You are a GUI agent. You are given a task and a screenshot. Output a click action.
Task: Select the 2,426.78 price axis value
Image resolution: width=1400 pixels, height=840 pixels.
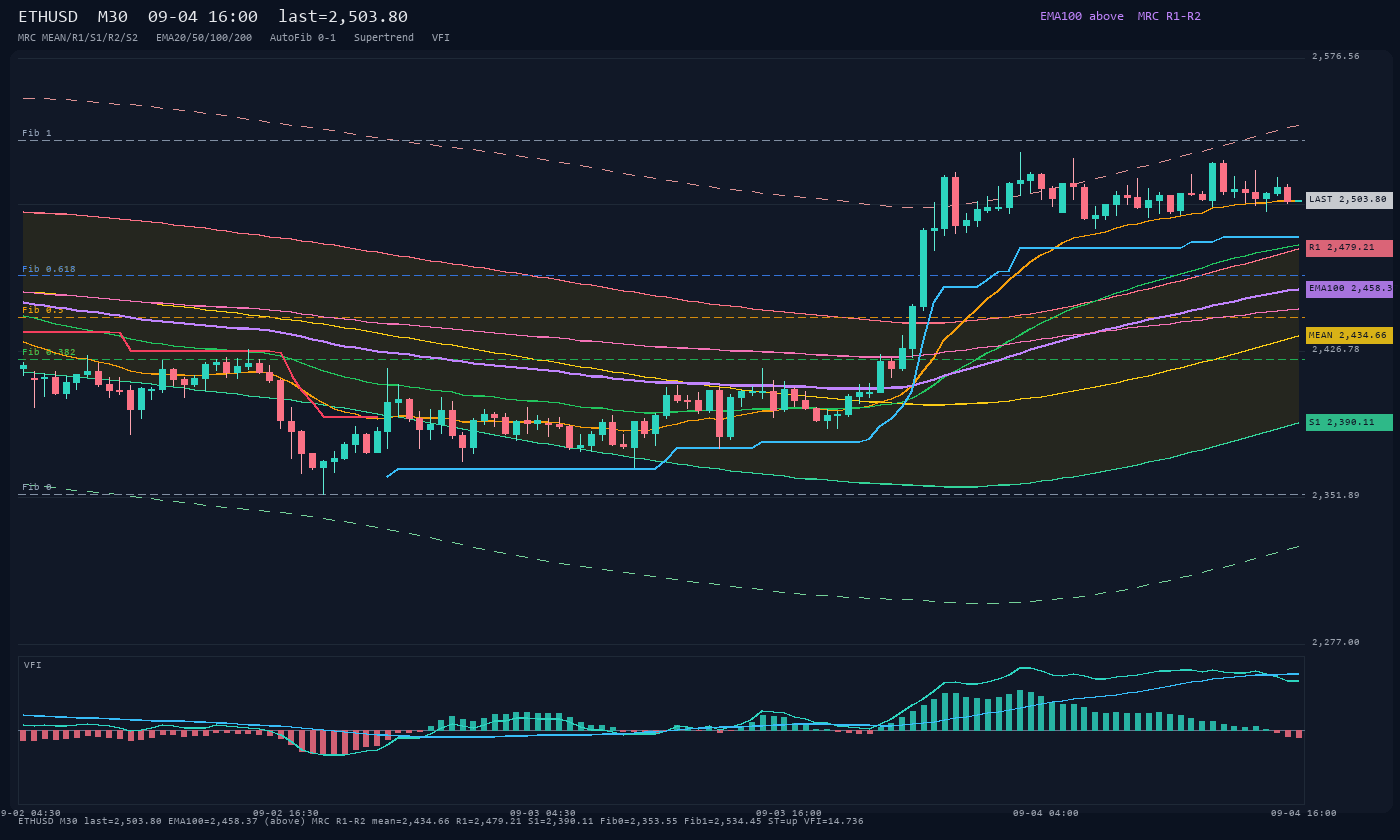(1336, 350)
